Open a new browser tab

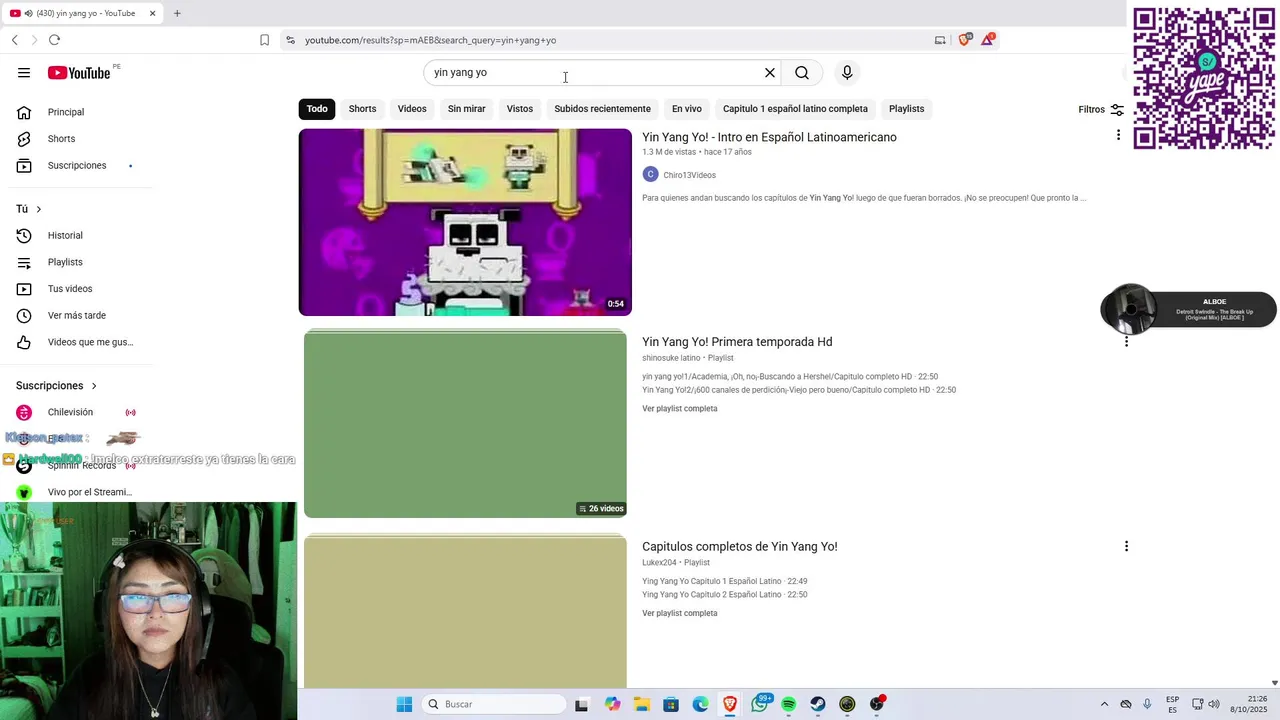point(177,13)
